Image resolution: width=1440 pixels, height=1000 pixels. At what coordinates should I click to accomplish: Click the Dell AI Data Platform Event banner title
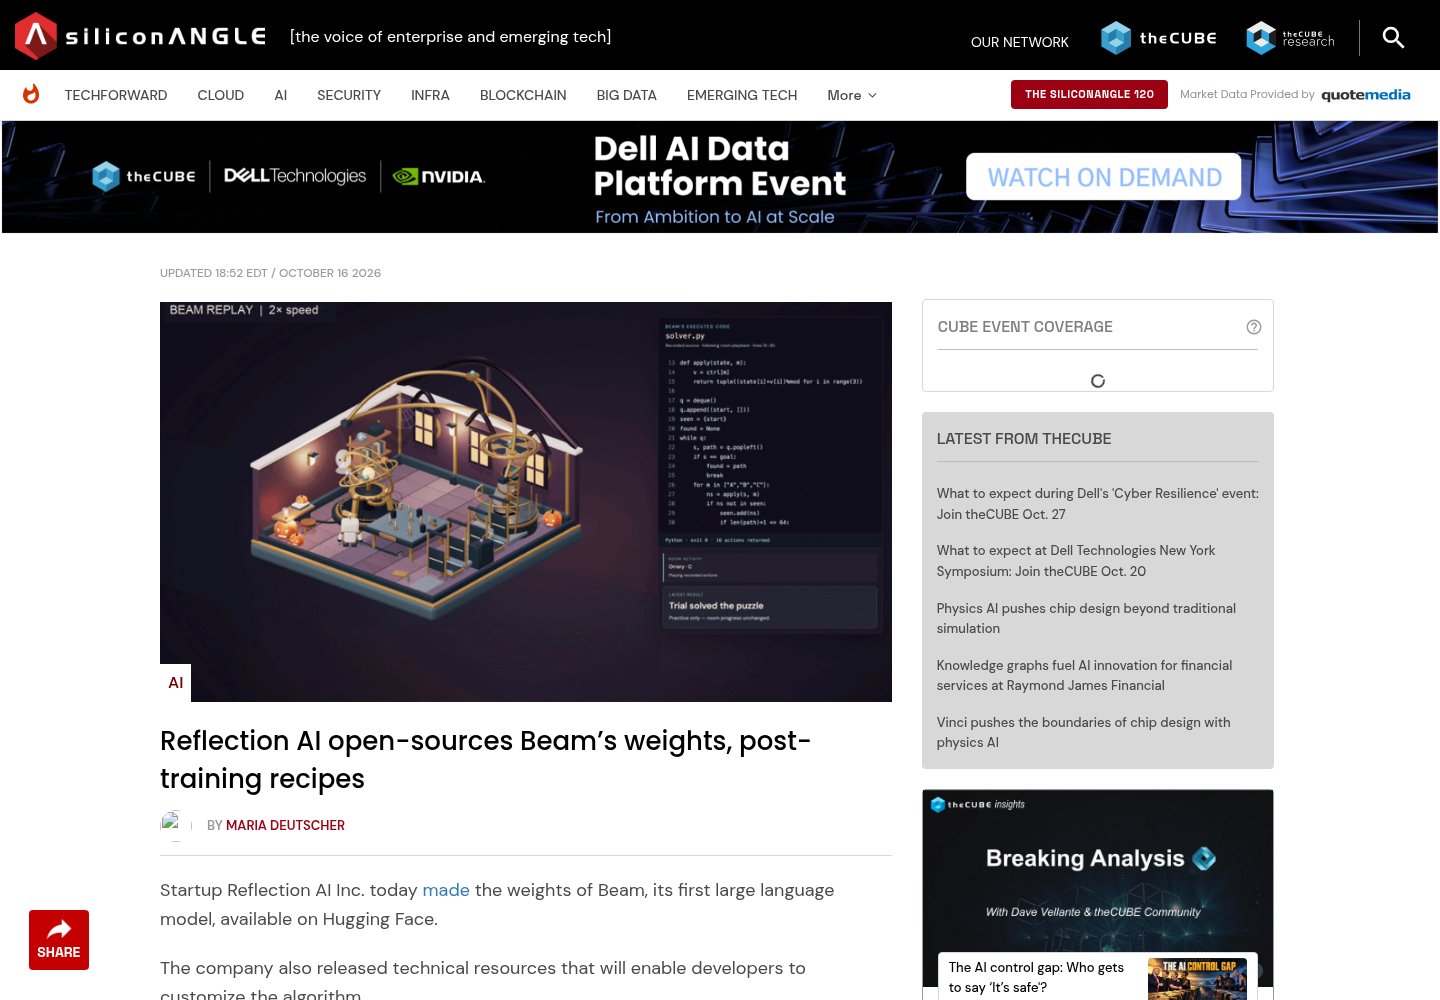pos(719,166)
